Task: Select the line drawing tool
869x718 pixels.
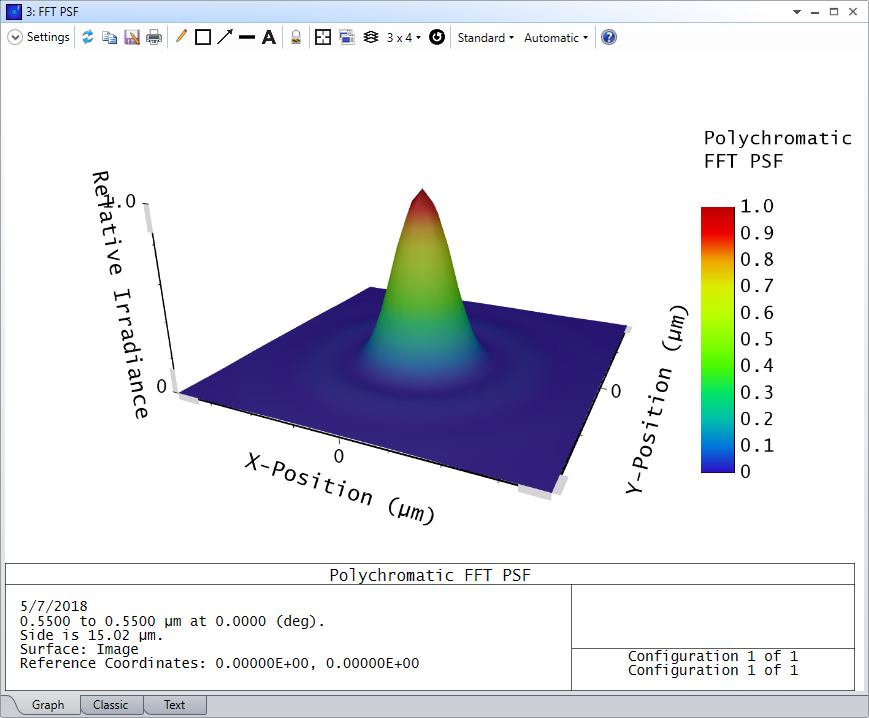Action: (x=247, y=37)
